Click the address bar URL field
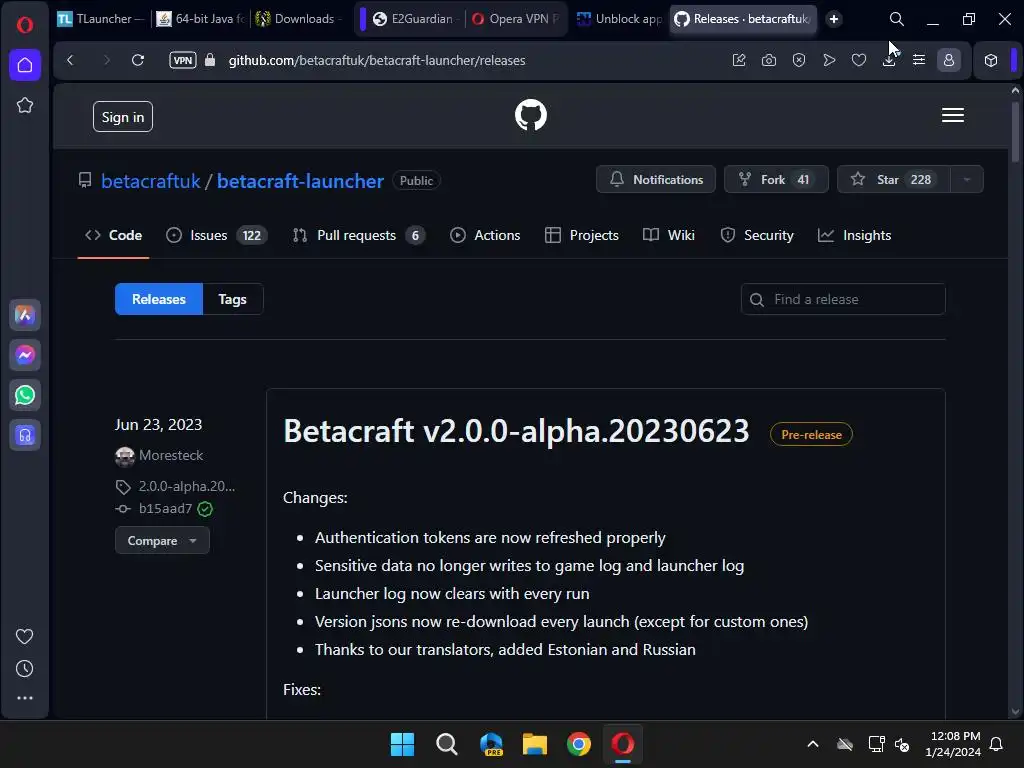Viewport: 1024px width, 768px height. click(377, 60)
